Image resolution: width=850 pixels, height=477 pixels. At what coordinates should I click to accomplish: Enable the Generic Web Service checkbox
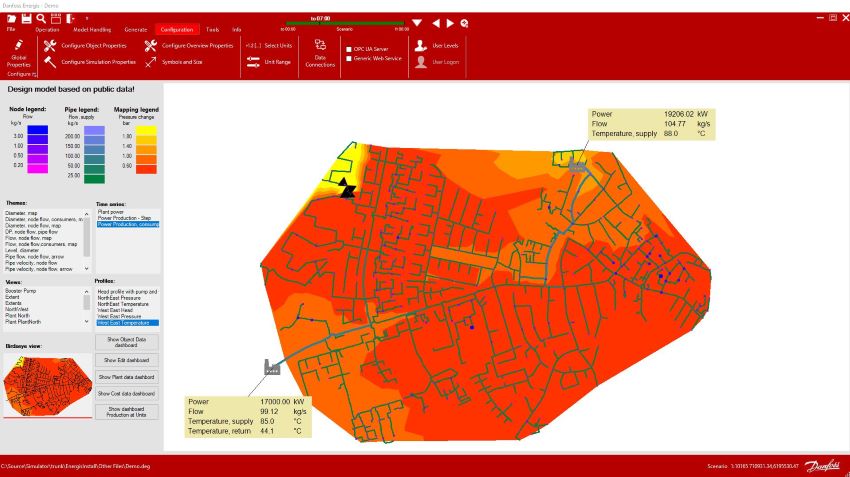tap(349, 59)
